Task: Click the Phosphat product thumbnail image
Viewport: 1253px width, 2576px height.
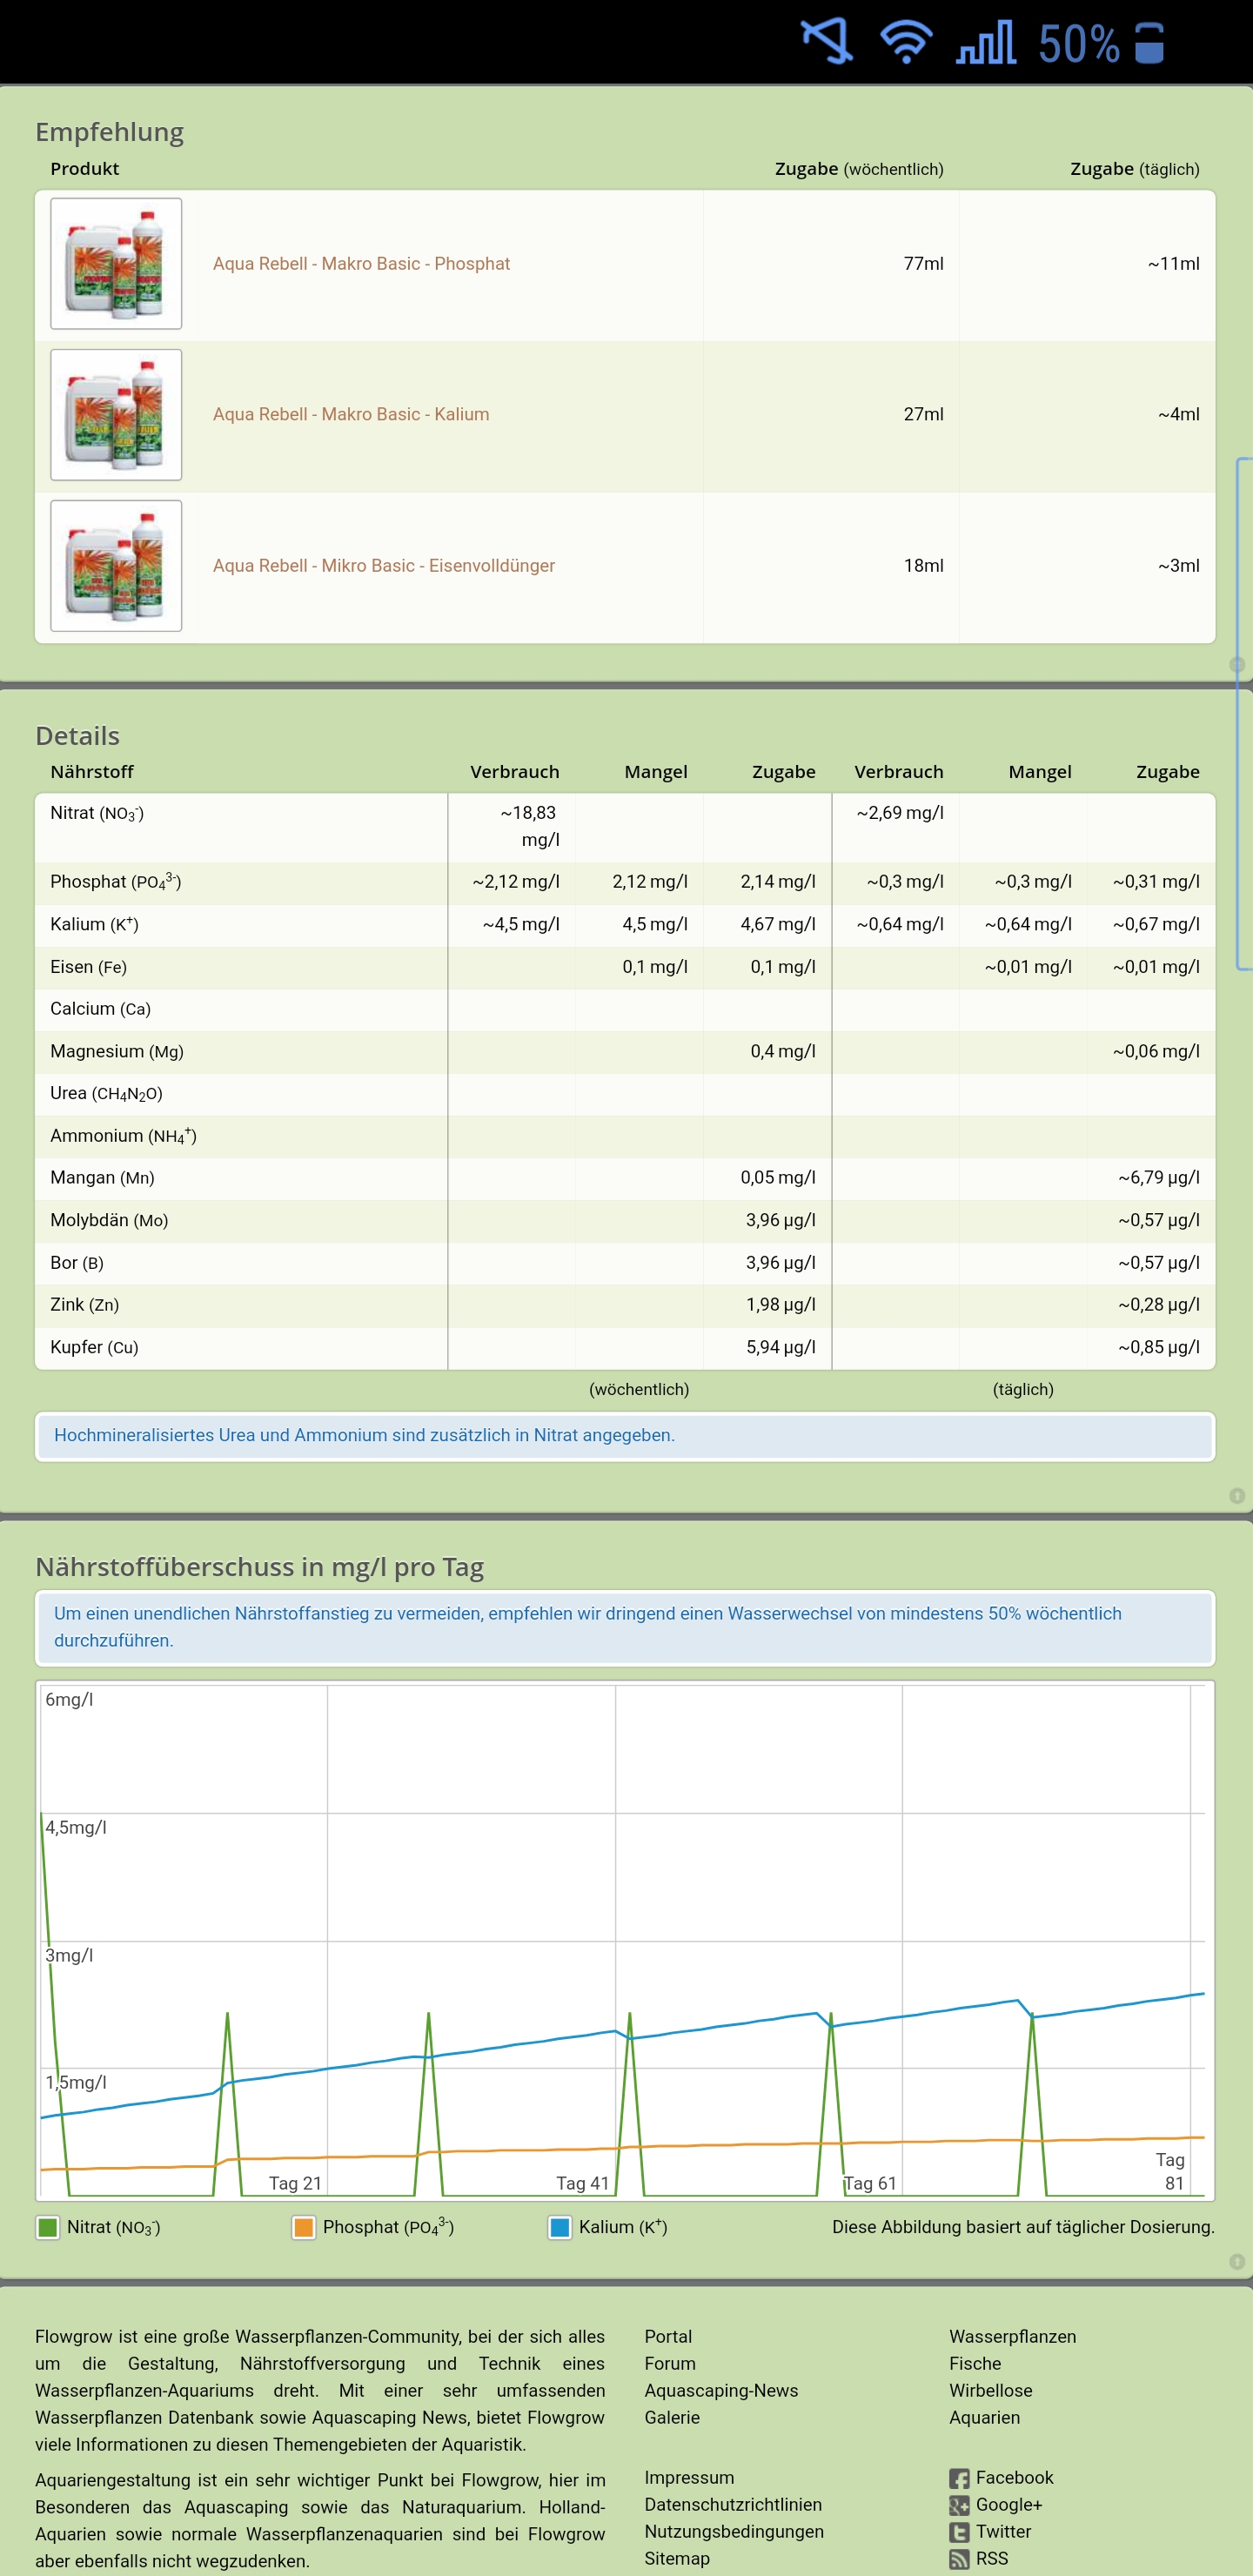Action: pos(116,264)
